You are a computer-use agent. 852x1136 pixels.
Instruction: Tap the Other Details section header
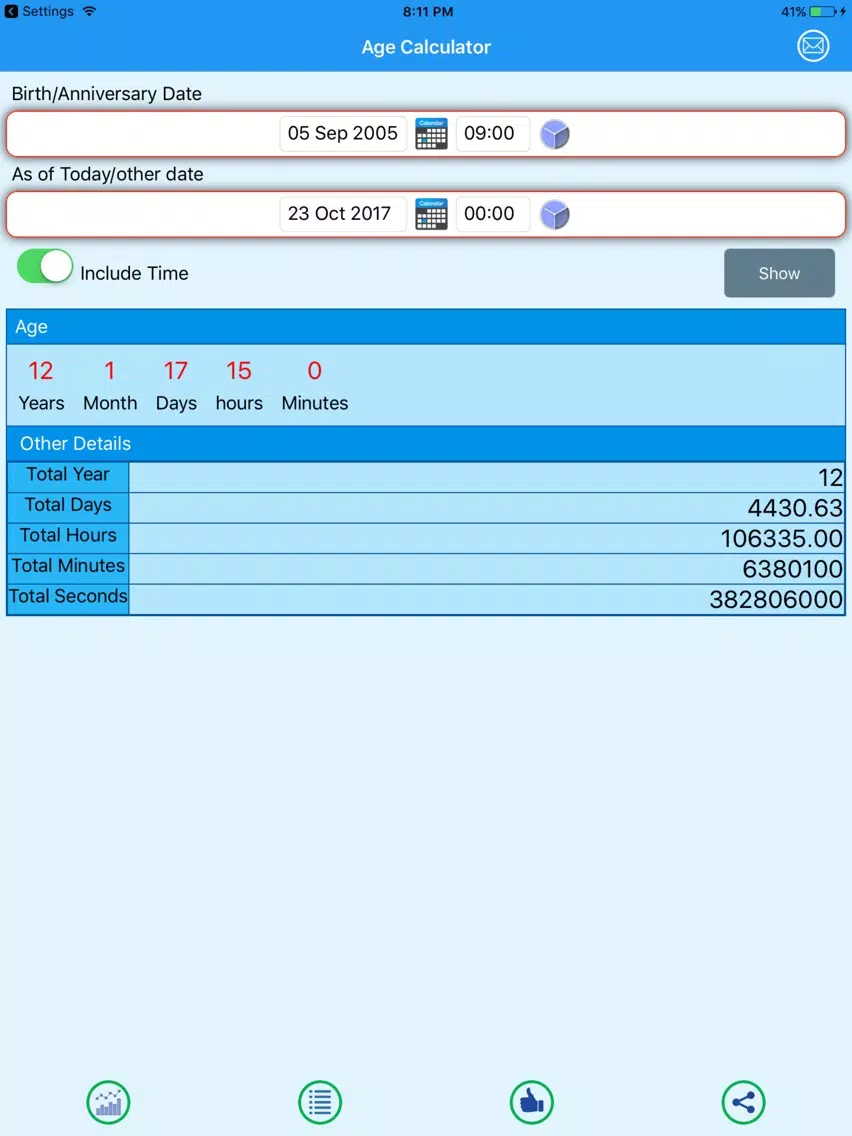point(426,443)
